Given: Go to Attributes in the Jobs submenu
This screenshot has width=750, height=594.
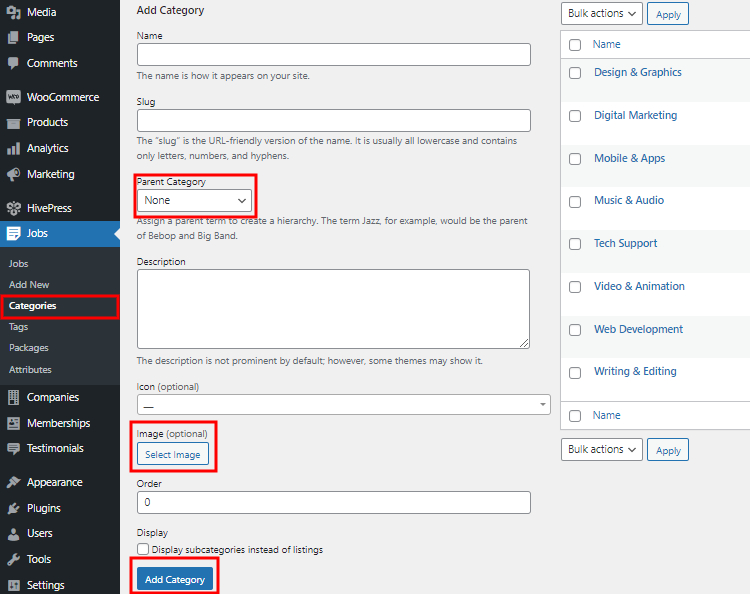Looking at the screenshot, I should point(30,370).
